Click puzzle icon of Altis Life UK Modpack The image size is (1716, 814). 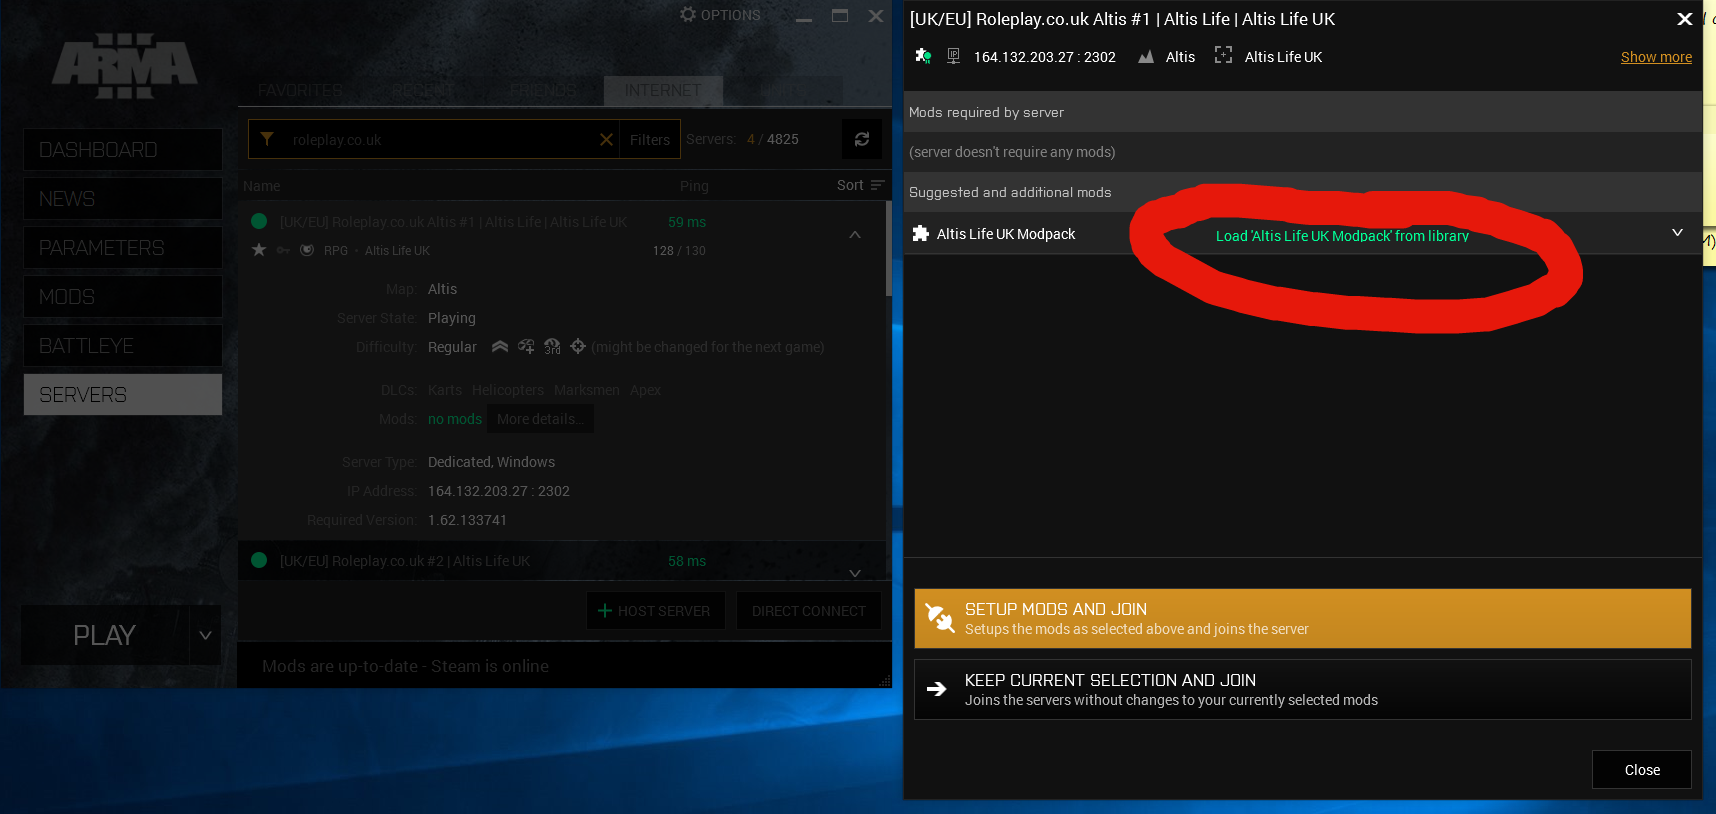[x=921, y=233]
